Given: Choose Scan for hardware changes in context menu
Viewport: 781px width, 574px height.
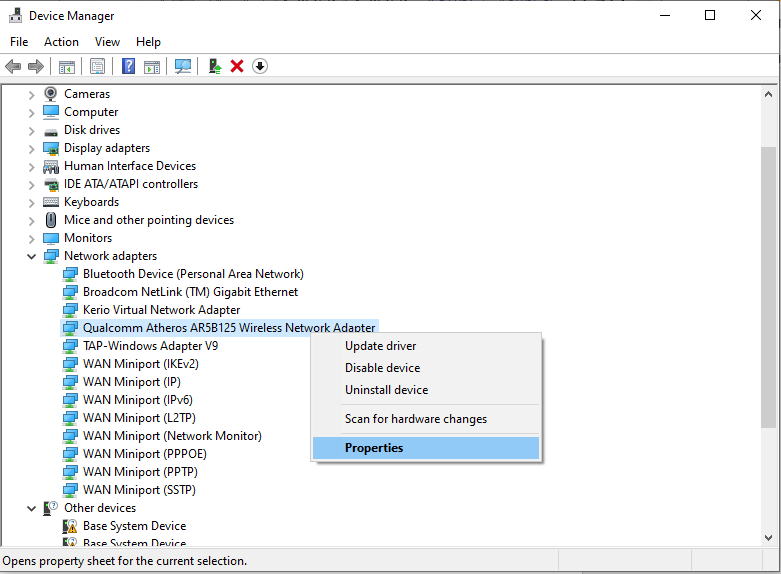Looking at the screenshot, I should [x=426, y=419].
